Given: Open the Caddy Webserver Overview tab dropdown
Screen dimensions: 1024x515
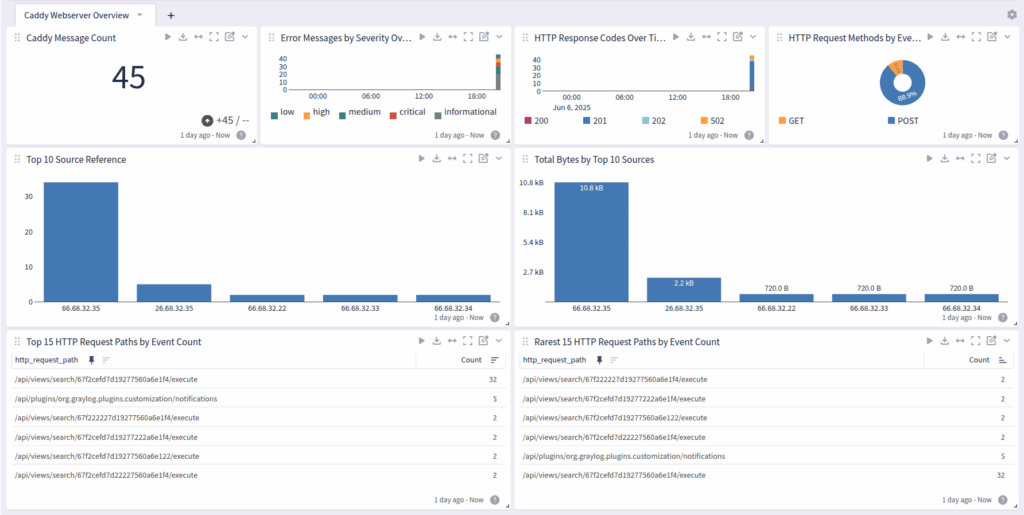Looking at the screenshot, I should 139,15.
